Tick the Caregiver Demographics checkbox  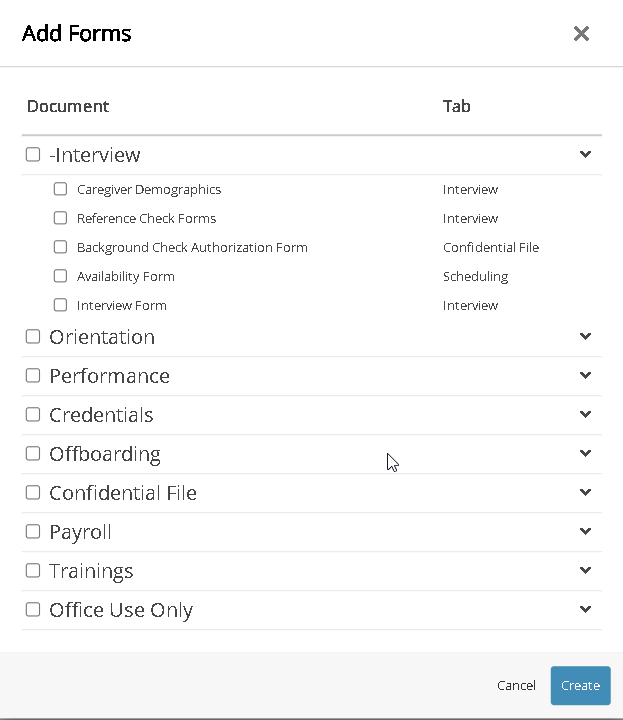61,189
